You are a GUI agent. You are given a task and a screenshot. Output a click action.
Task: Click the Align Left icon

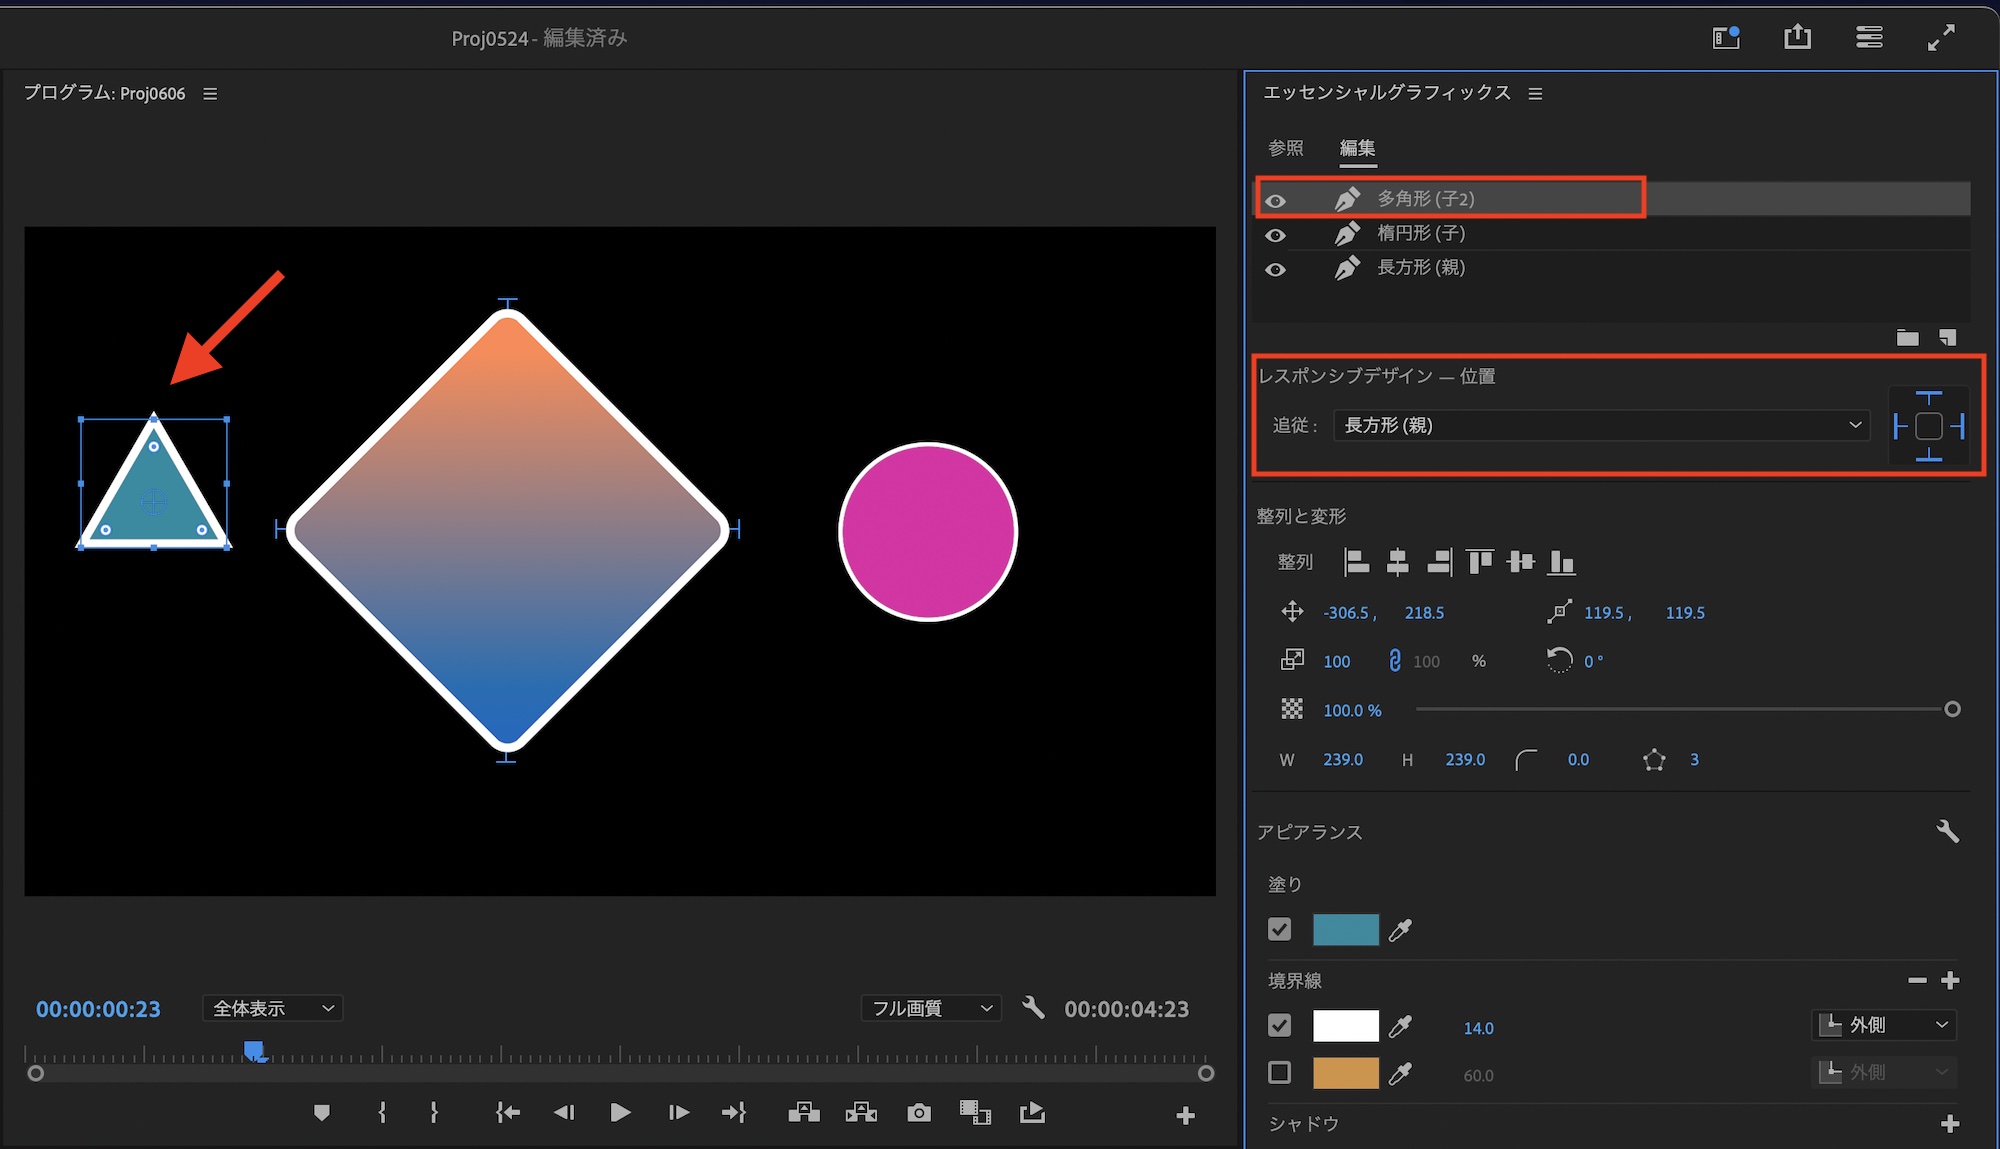point(1356,562)
